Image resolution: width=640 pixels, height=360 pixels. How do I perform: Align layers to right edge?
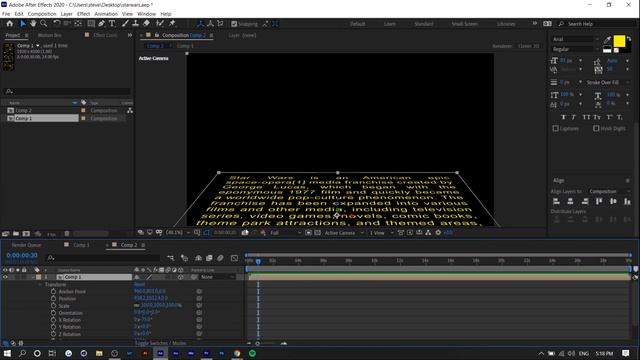coord(584,201)
